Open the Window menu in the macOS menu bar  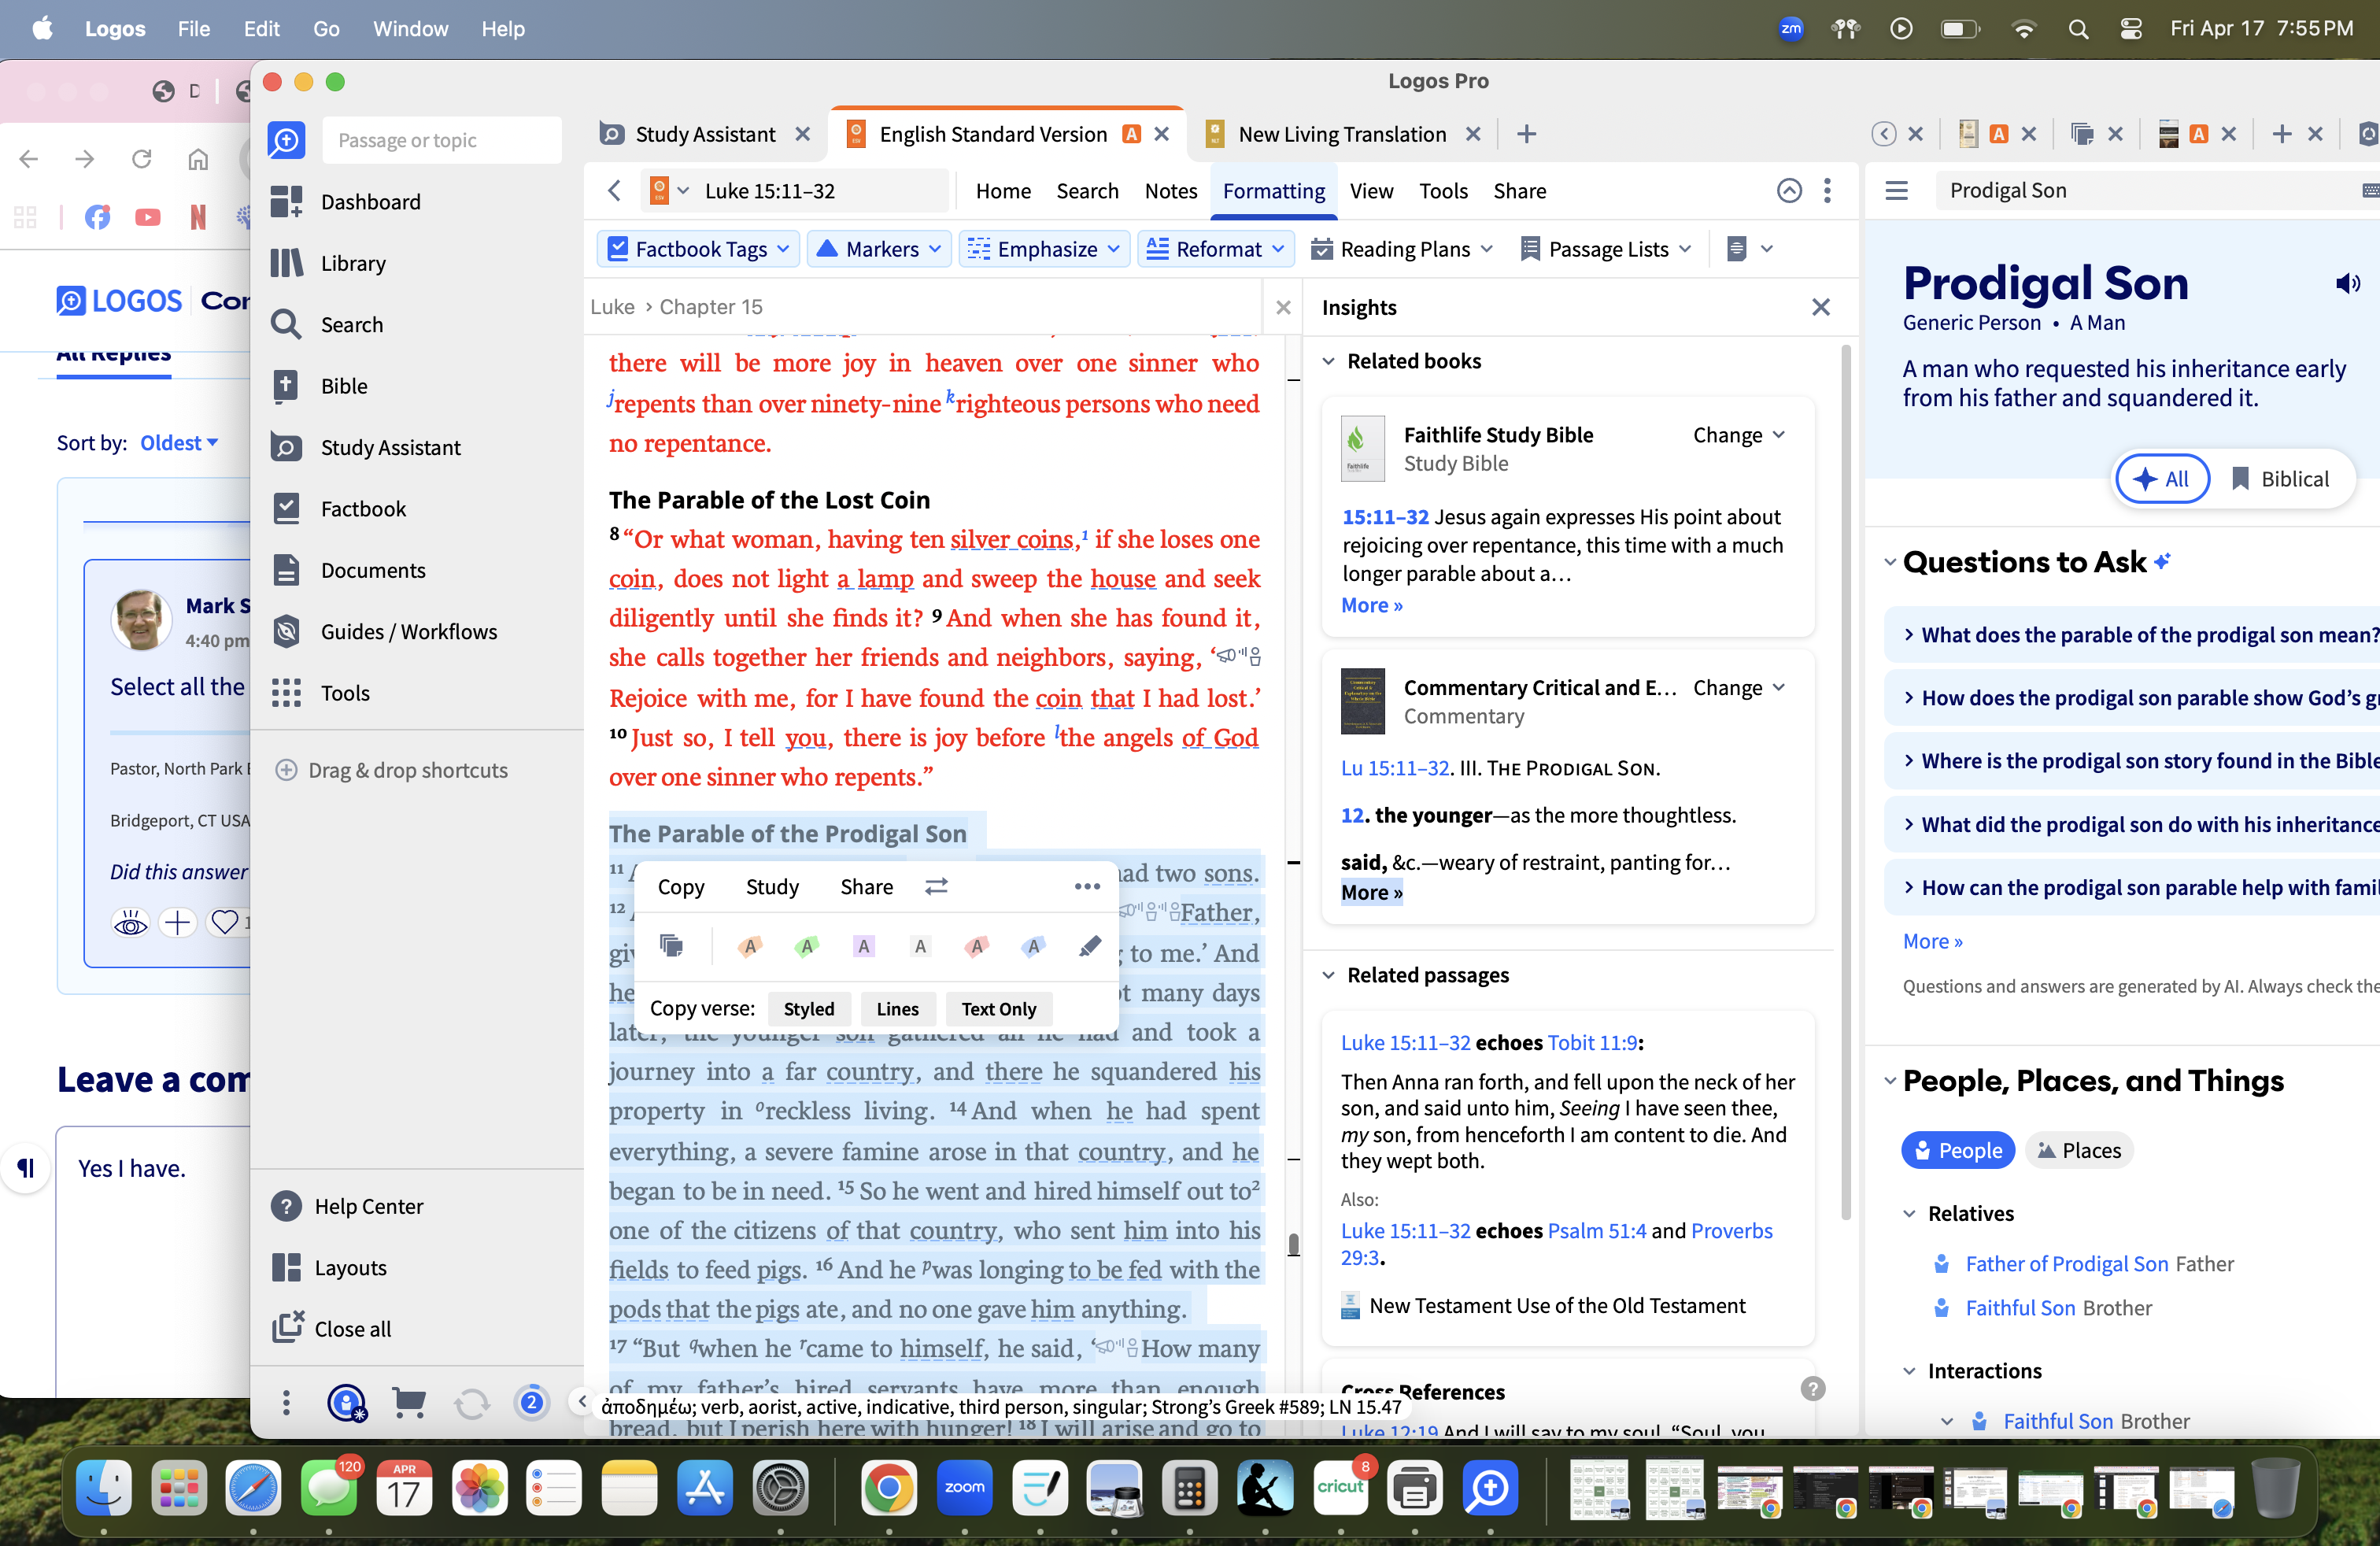[410, 29]
